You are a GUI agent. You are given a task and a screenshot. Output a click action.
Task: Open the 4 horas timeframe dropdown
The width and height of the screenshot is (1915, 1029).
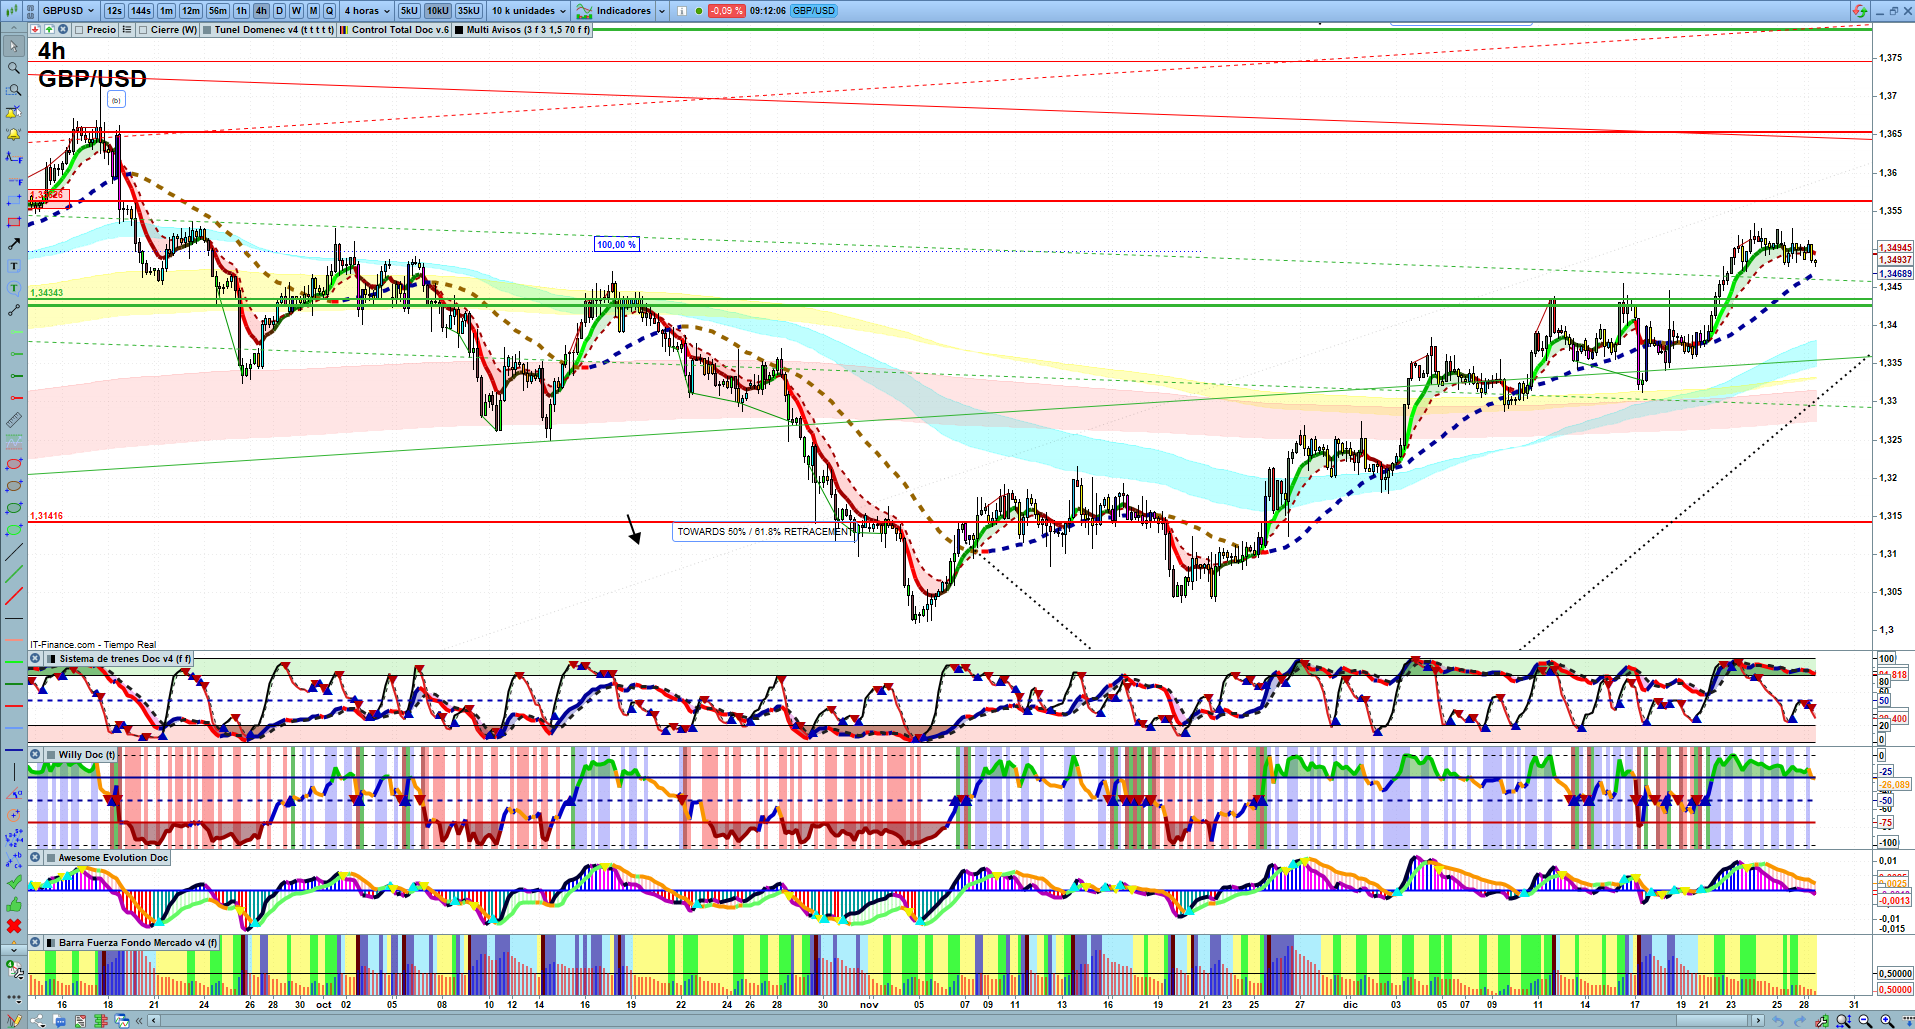coord(367,11)
